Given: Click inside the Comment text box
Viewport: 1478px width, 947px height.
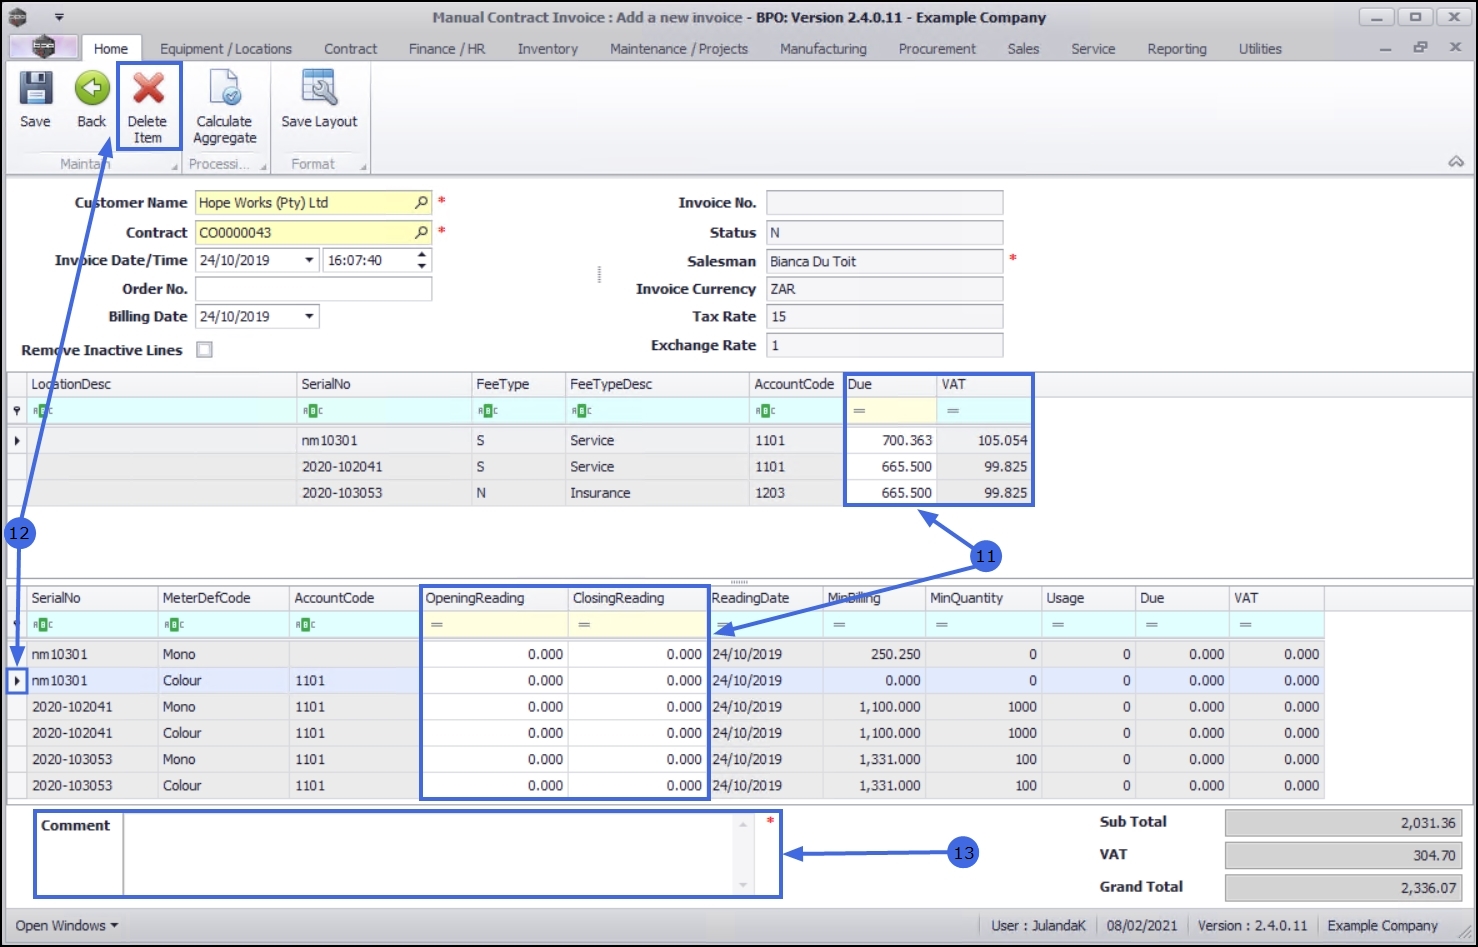Looking at the screenshot, I should pyautogui.click(x=430, y=854).
